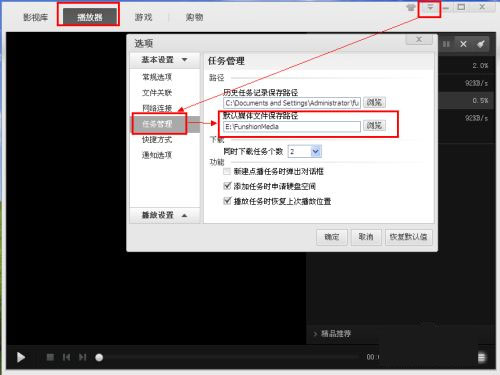The image size is (500, 375).
Task: Select 网络连接 in settings list
Action: (157, 108)
